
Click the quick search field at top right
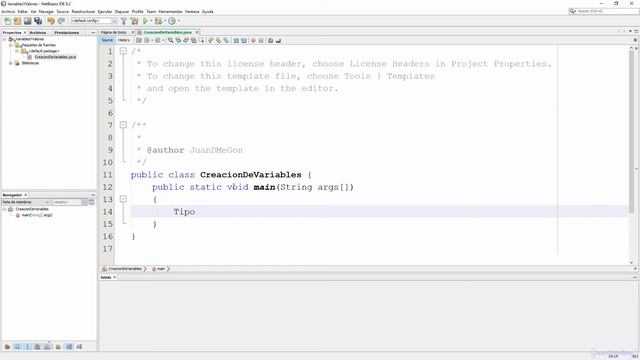pyautogui.click(x=604, y=11)
